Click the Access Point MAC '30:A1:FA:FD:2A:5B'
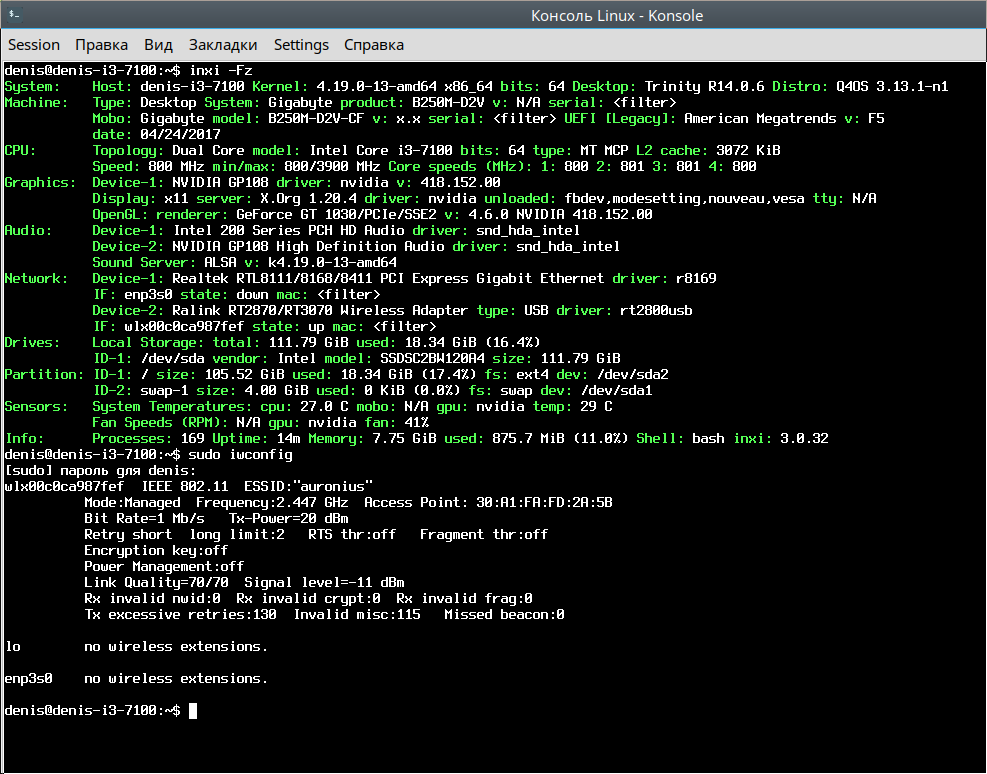 [544, 503]
